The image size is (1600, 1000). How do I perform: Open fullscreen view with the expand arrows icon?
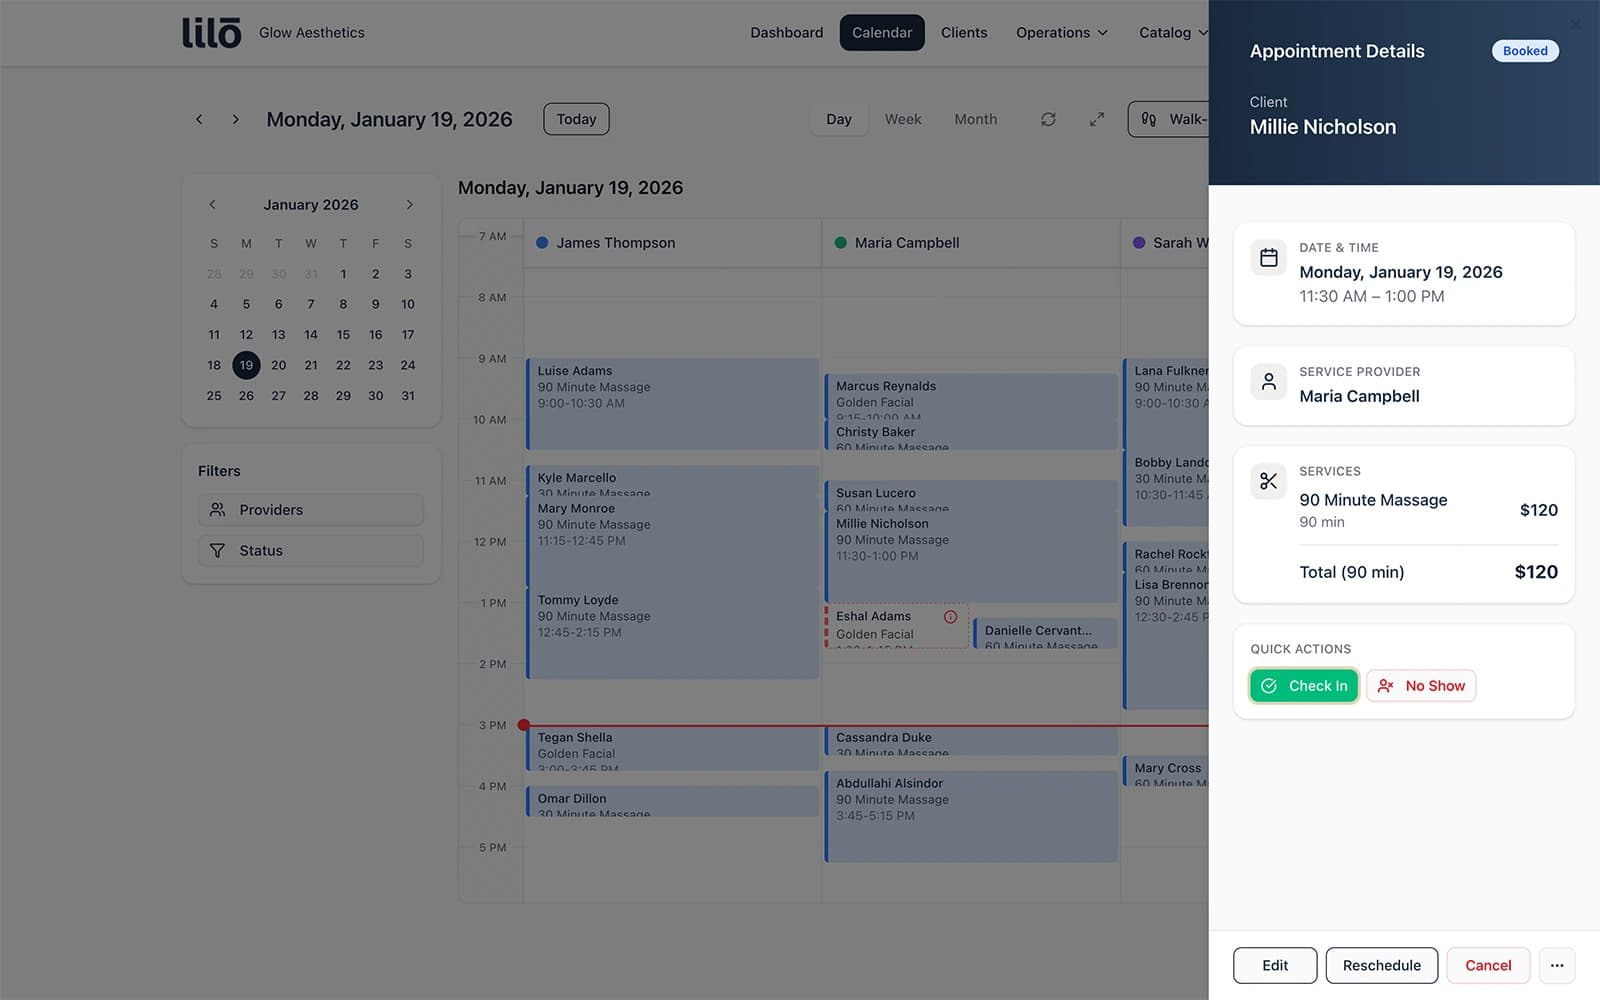tap(1096, 119)
